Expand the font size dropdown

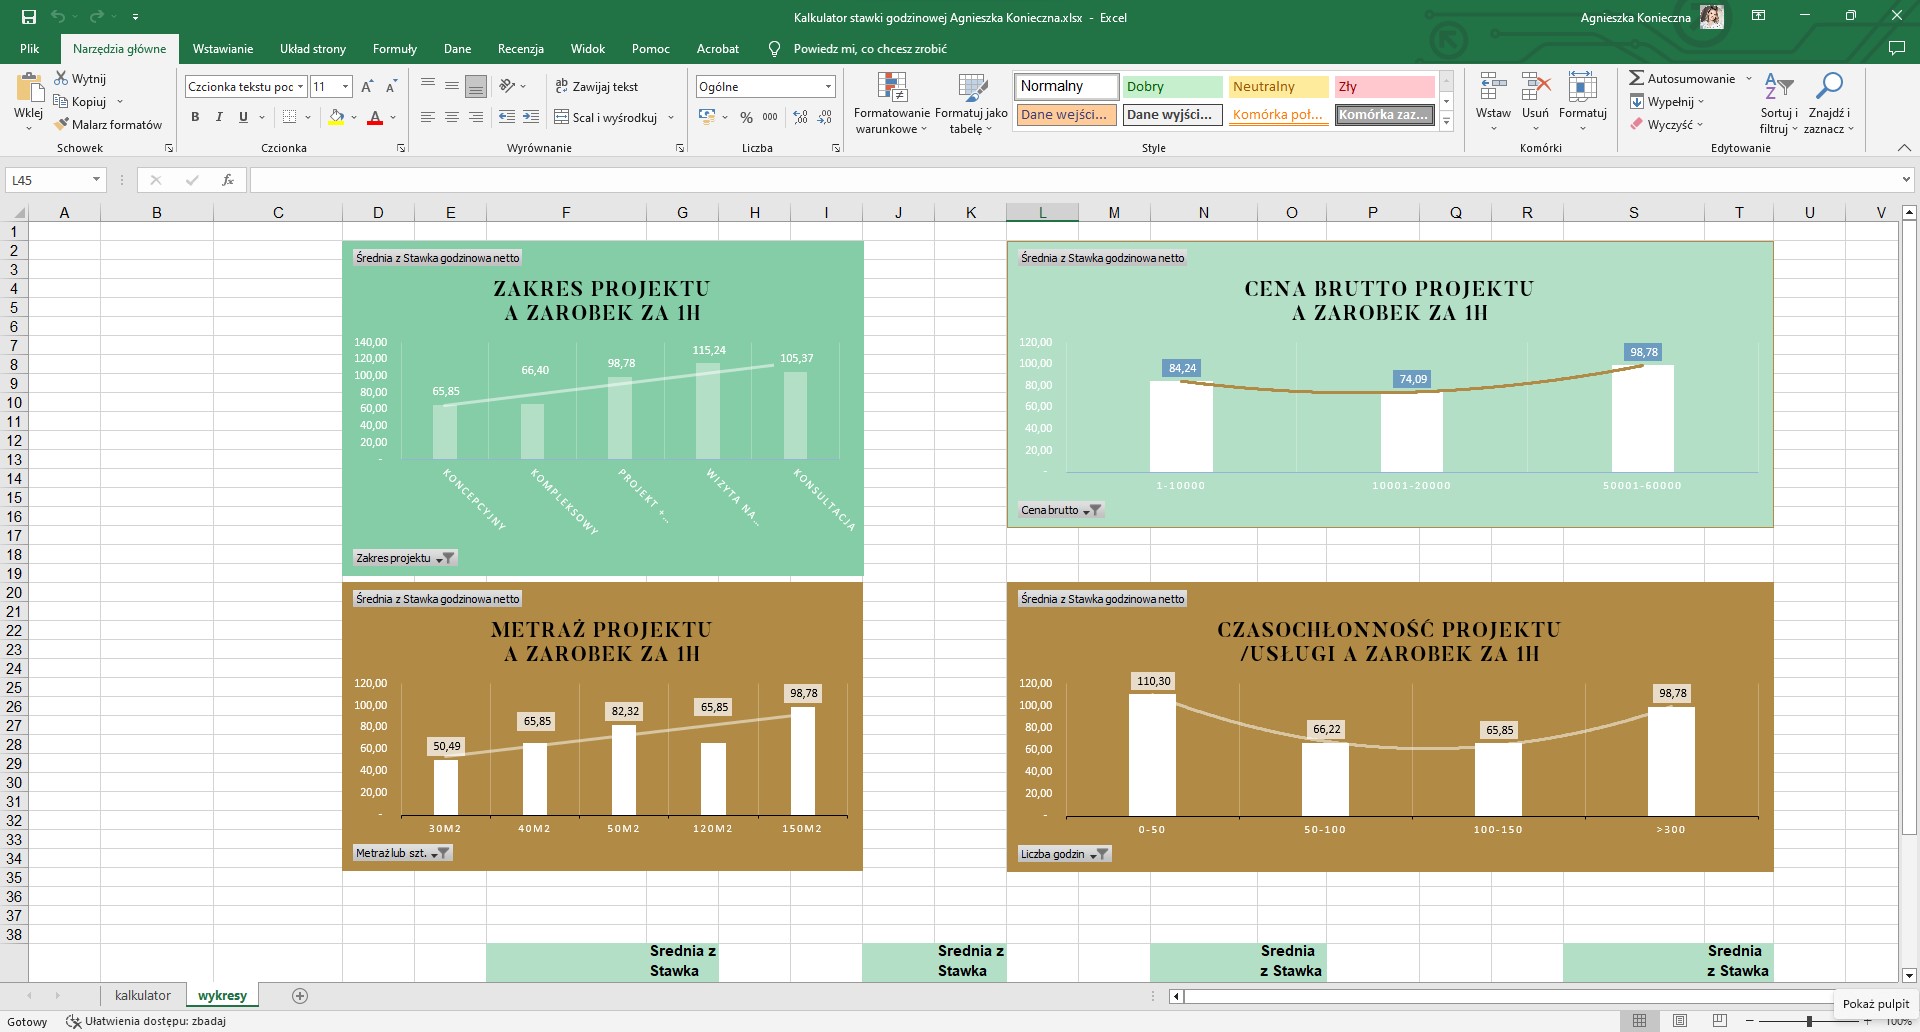coord(345,87)
